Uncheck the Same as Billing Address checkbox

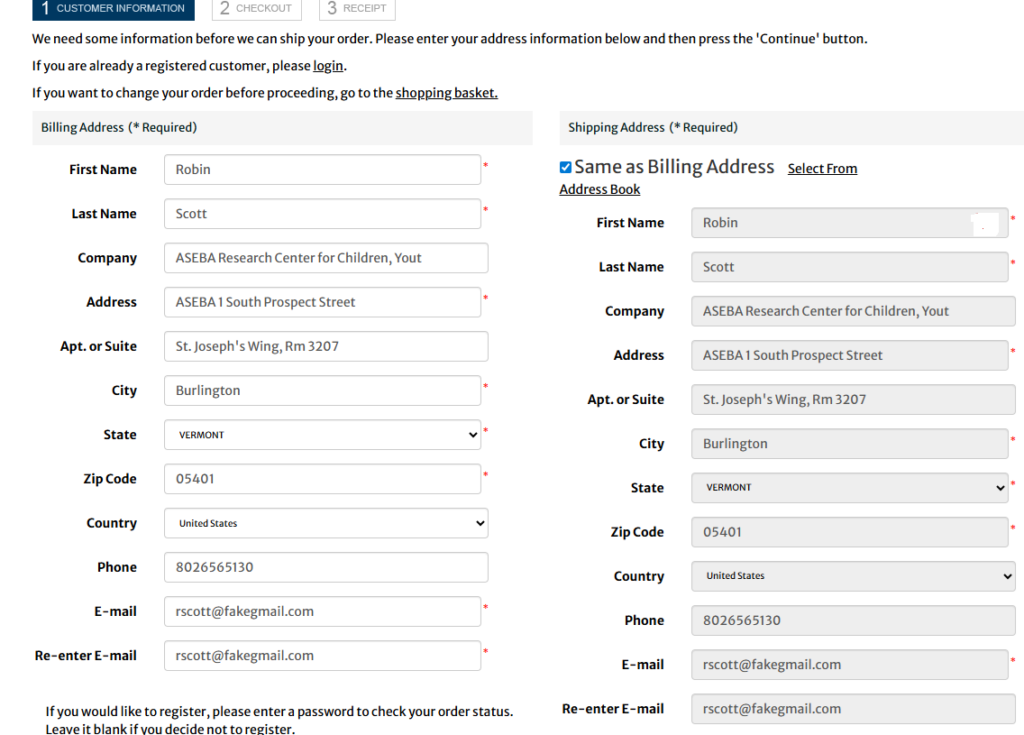566,167
